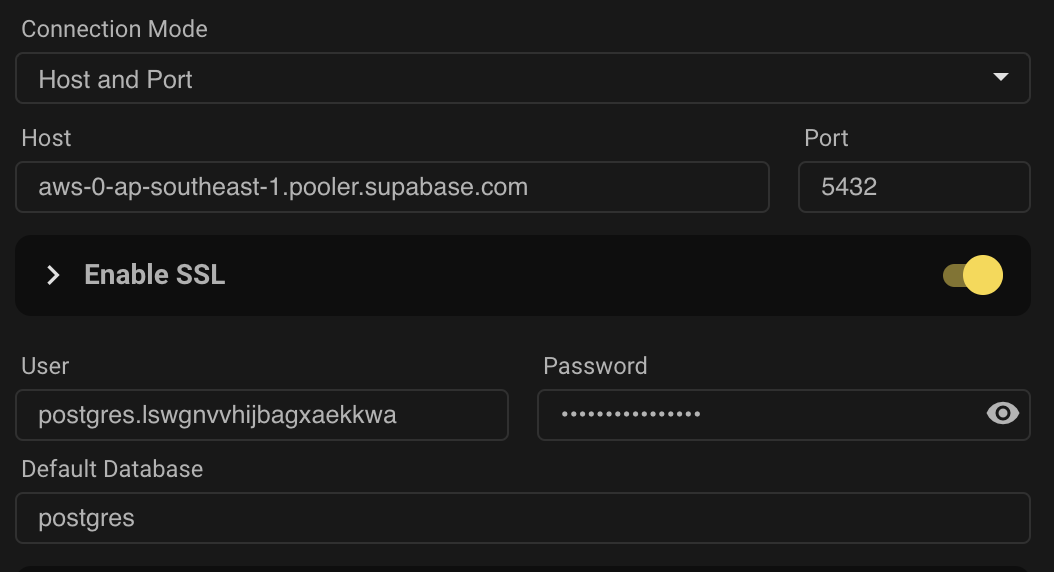Screen dimensions: 1054x572
Task: Select the 'Host and Port' value text
Action: [116, 80]
